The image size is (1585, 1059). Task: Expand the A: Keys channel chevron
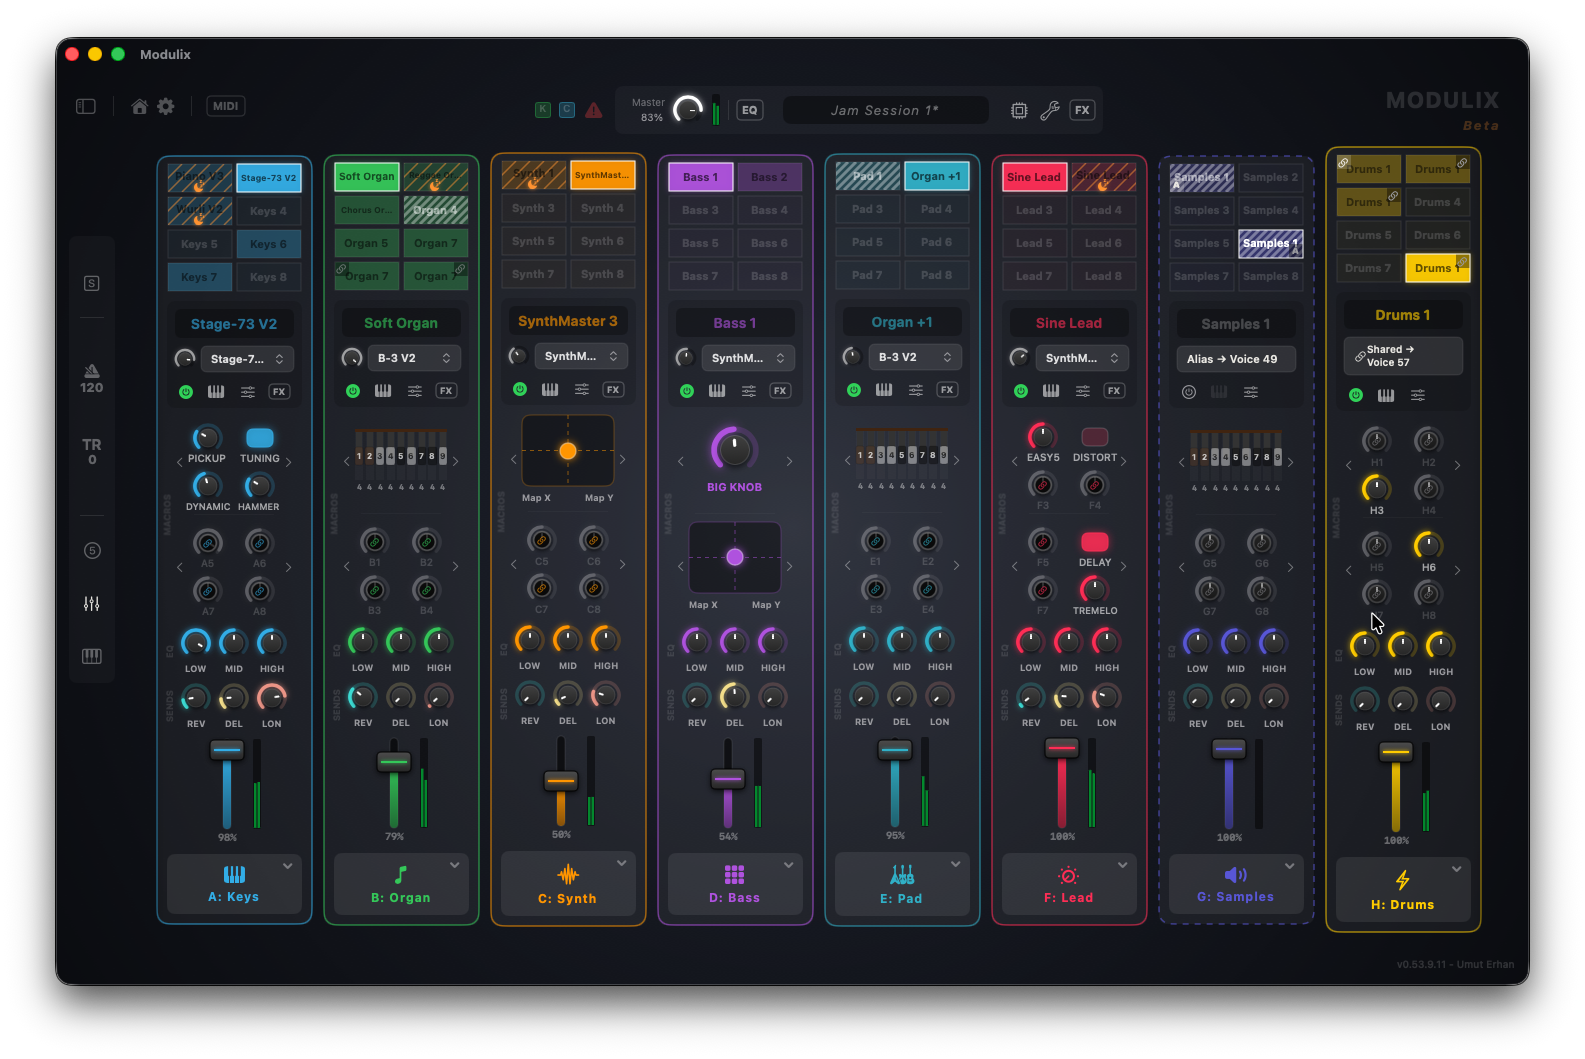click(x=288, y=866)
